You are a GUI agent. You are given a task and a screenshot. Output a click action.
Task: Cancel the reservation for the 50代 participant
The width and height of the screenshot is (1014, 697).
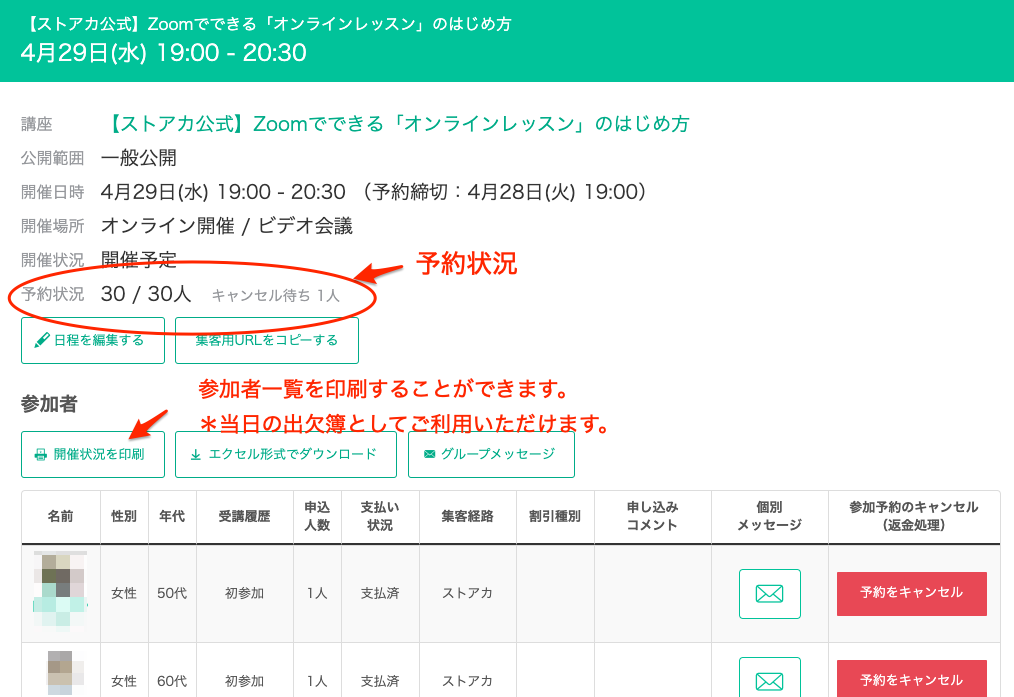point(912,594)
